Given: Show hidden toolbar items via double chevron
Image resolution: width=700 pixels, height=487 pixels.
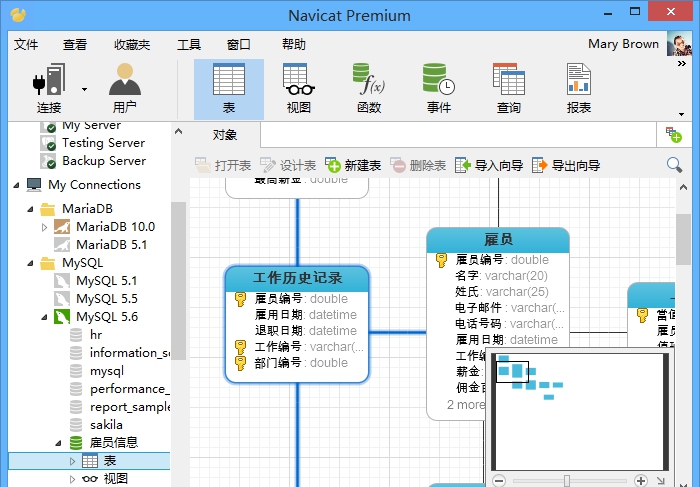Looking at the screenshot, I should (x=681, y=64).
